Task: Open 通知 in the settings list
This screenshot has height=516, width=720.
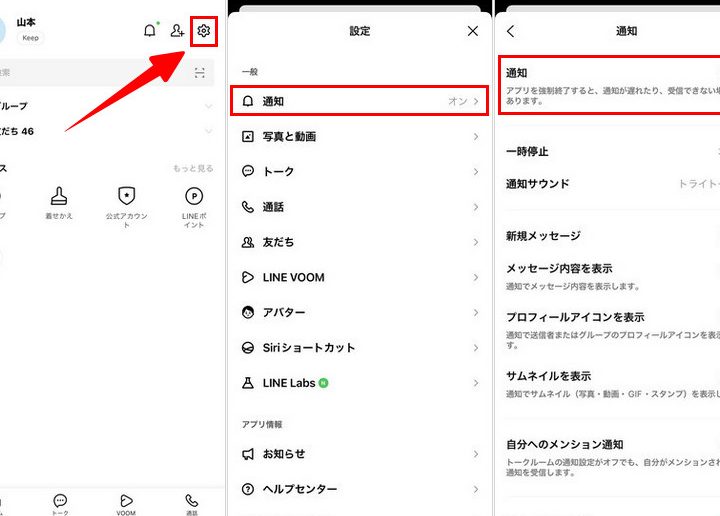Action: [359, 101]
